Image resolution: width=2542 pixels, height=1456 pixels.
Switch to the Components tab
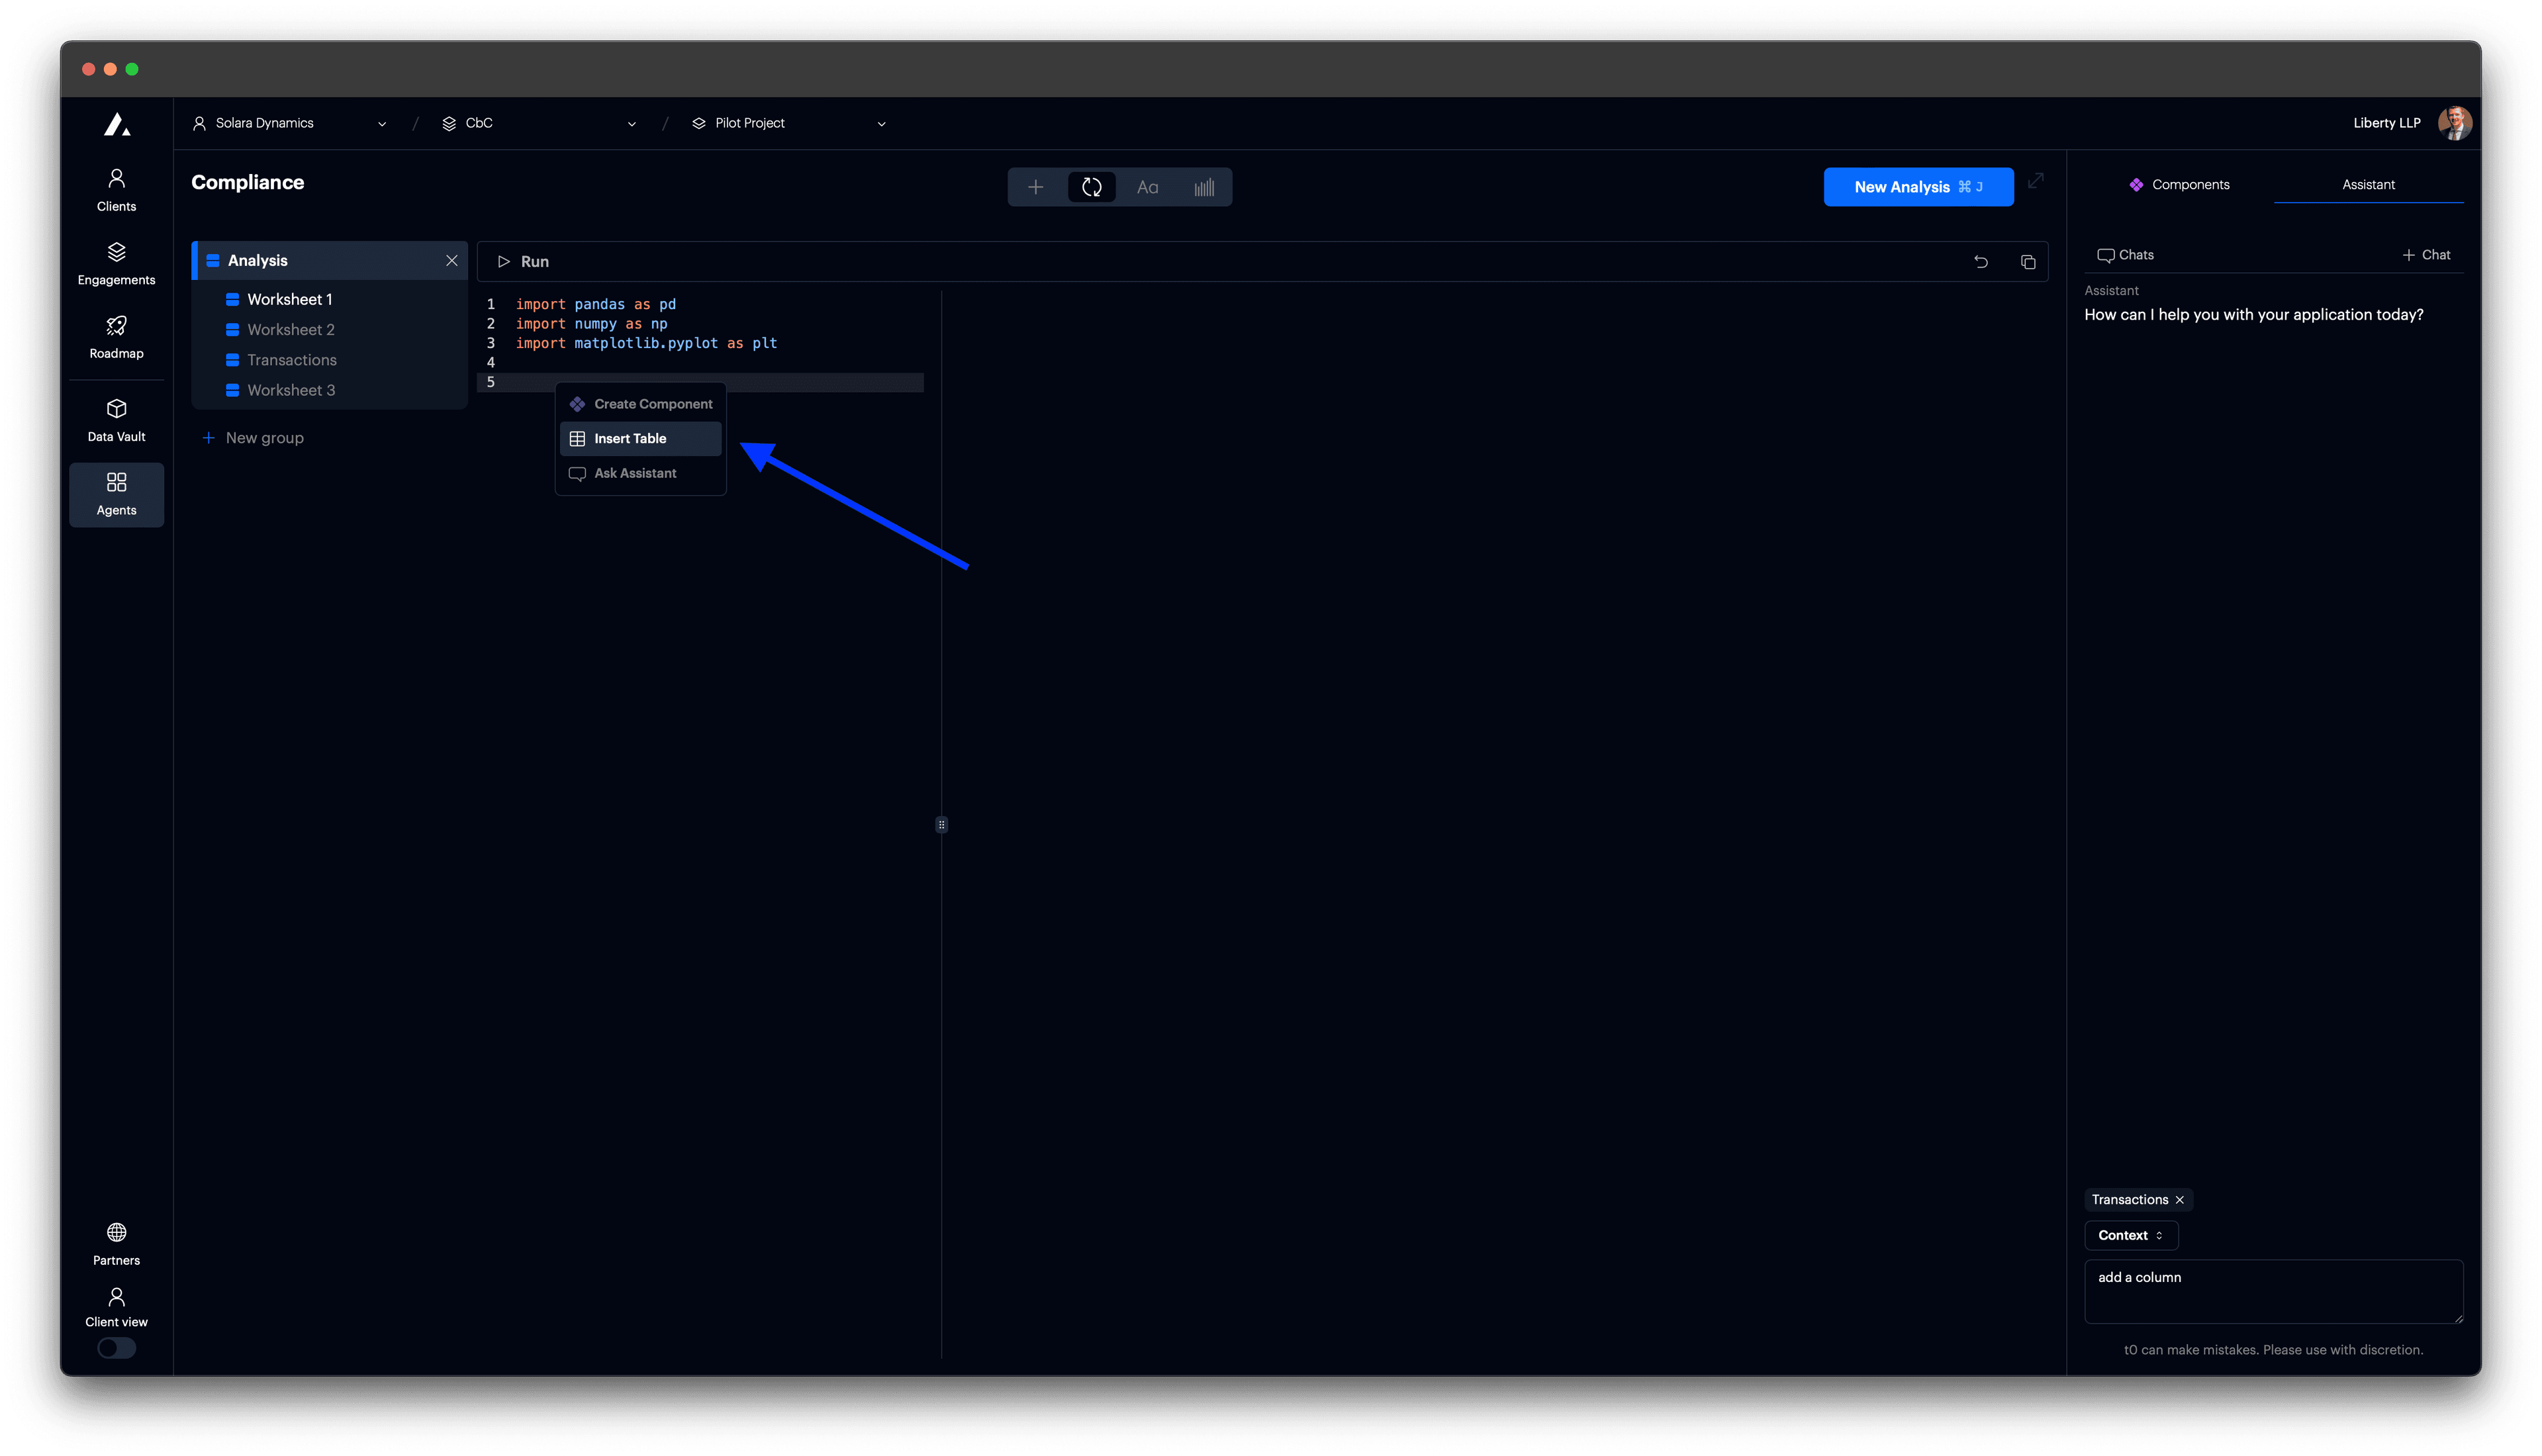[2180, 184]
